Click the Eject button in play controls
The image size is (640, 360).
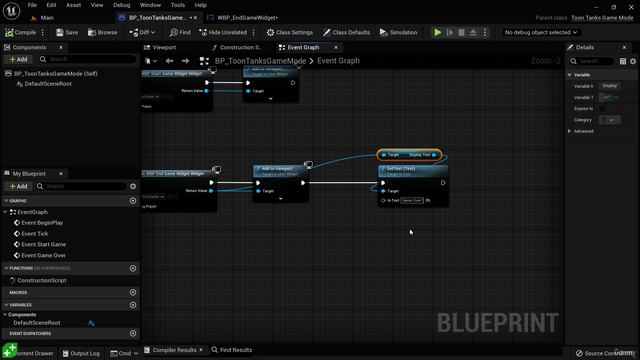coord(473,32)
